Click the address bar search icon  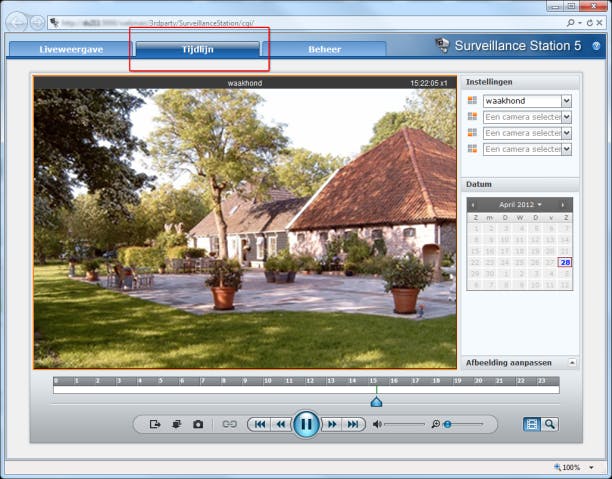[x=571, y=23]
